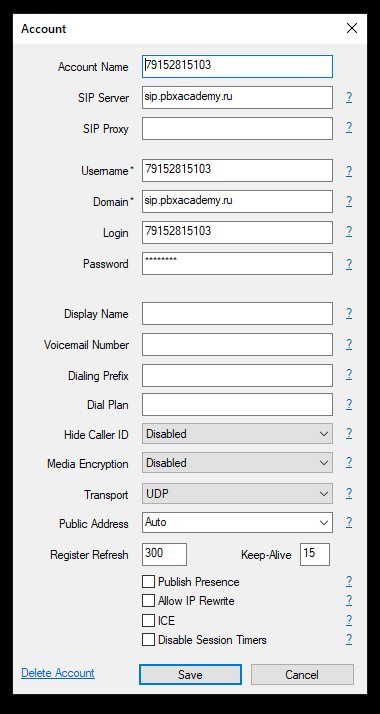Click the empty SIP Proxy field
The image size is (380, 714).
tap(237, 128)
